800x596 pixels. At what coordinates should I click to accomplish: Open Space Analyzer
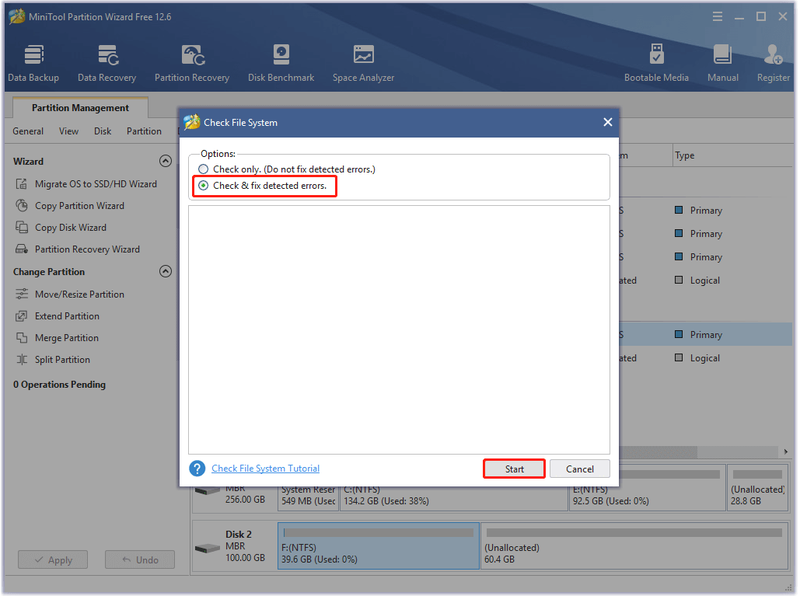click(363, 63)
